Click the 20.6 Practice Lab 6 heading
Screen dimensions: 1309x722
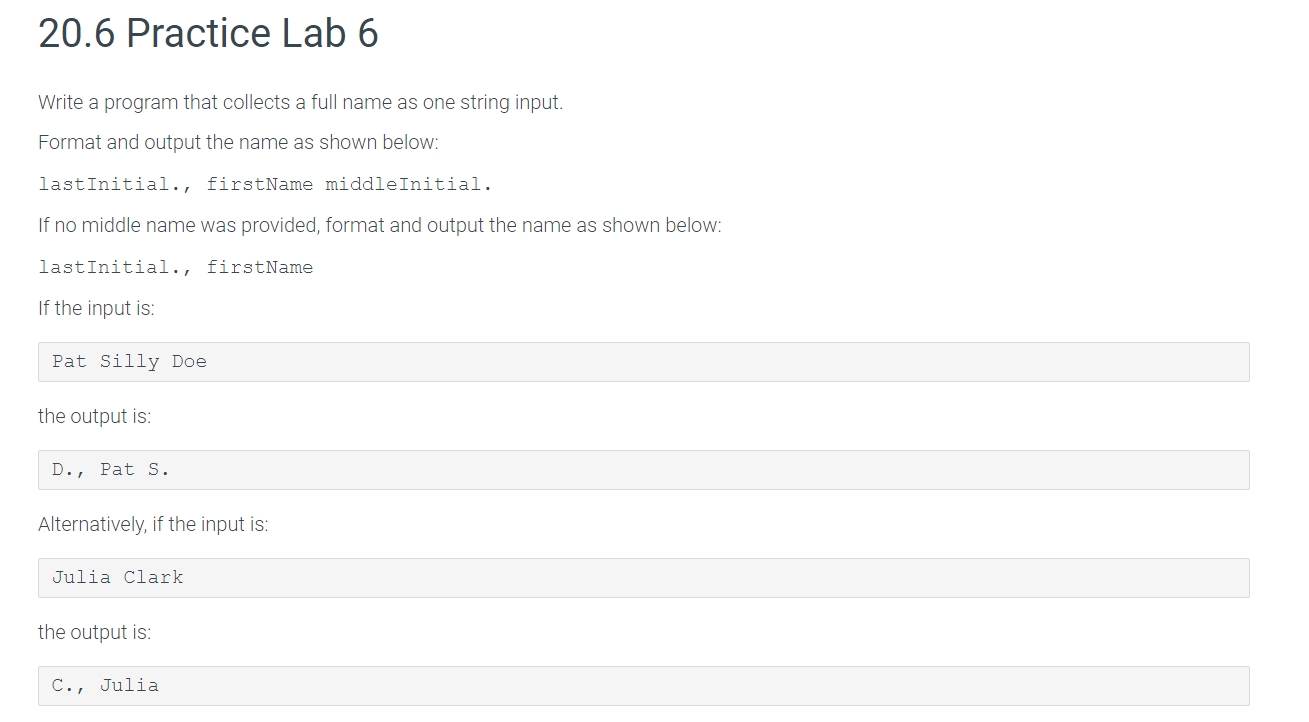click(208, 34)
